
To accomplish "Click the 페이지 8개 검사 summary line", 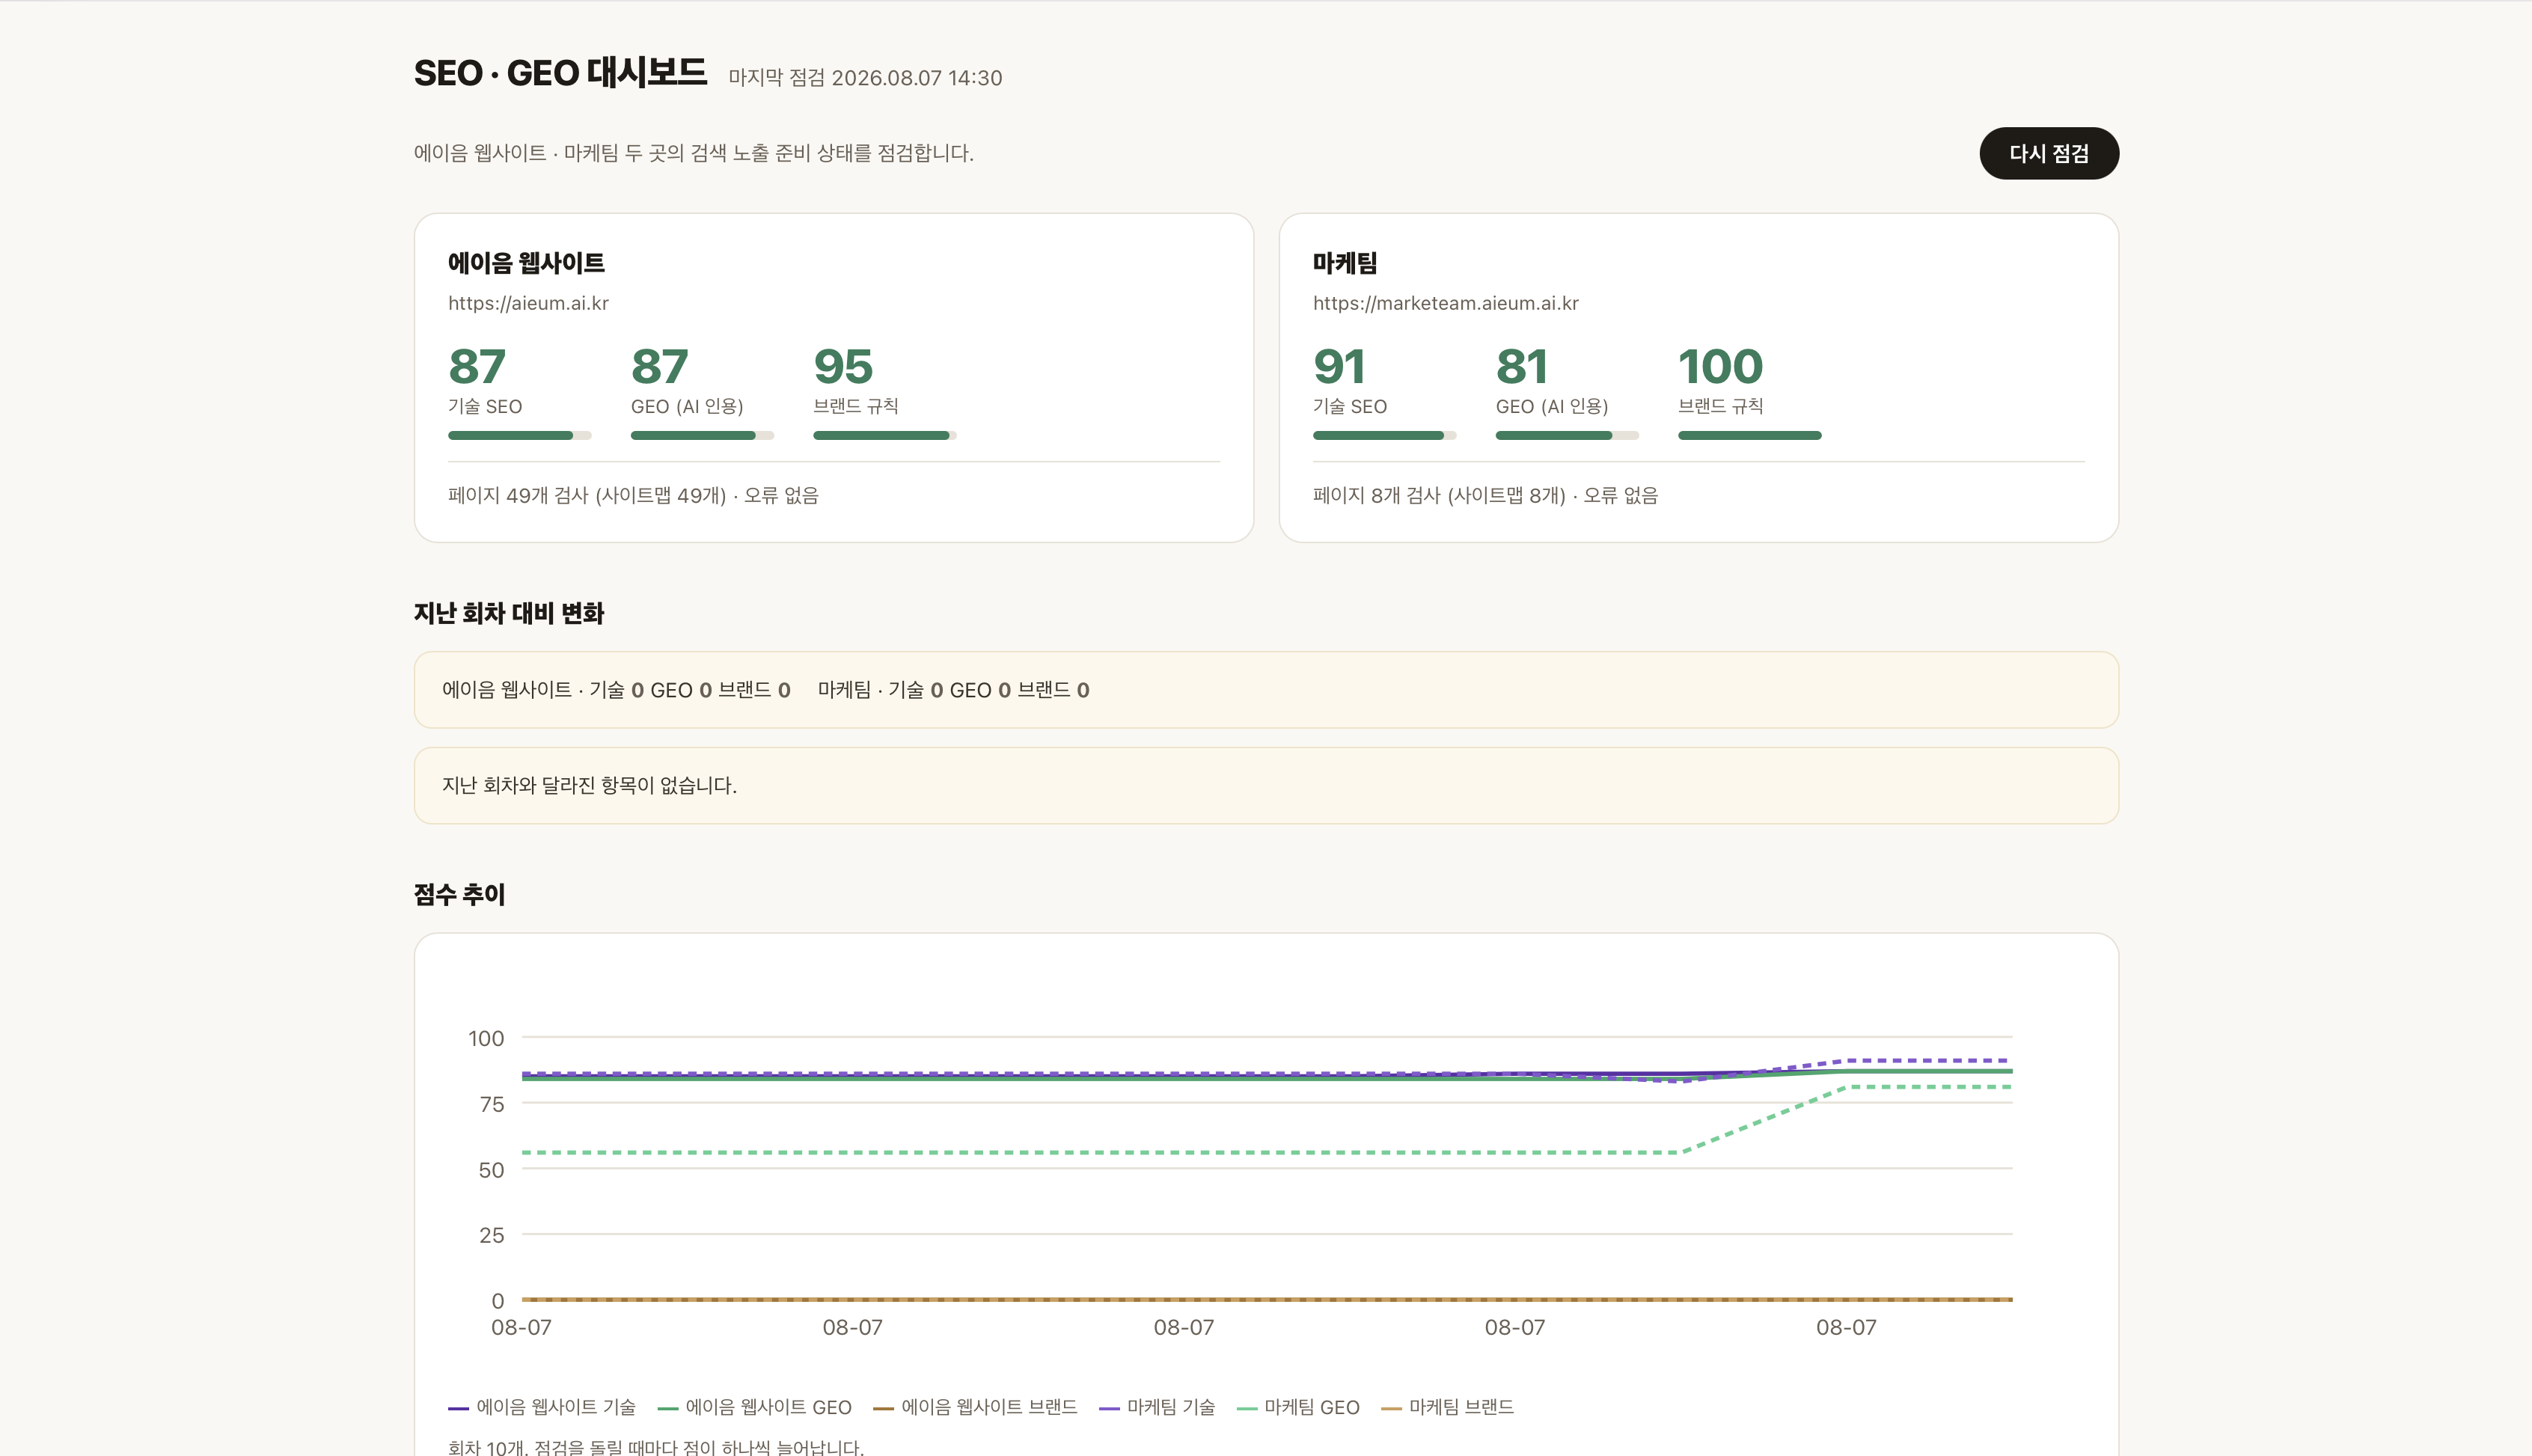I will (1485, 495).
